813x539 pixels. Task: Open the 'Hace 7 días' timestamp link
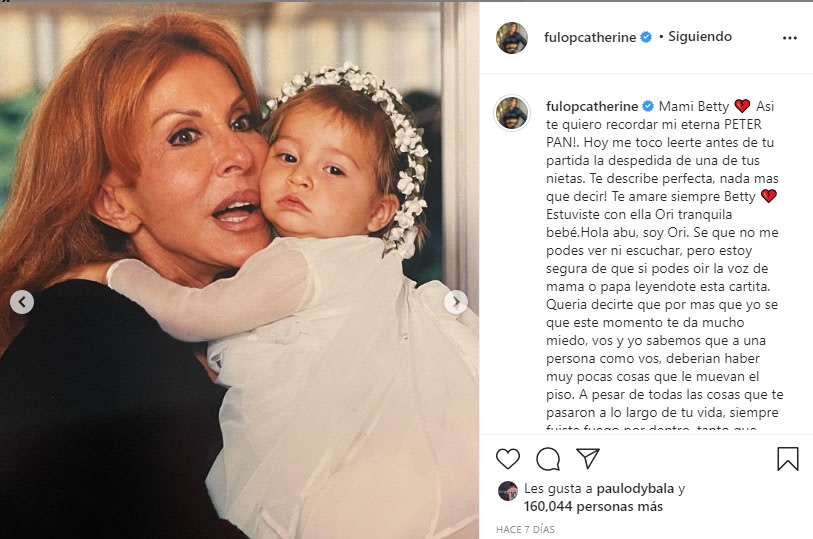pyautogui.click(x=526, y=529)
